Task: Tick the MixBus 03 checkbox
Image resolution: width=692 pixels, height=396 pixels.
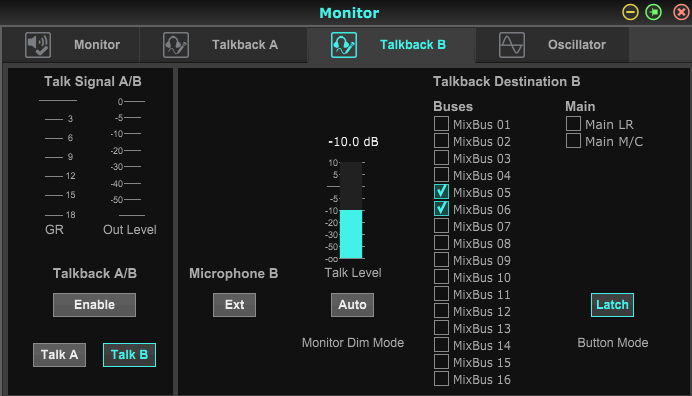Action: coord(441,158)
